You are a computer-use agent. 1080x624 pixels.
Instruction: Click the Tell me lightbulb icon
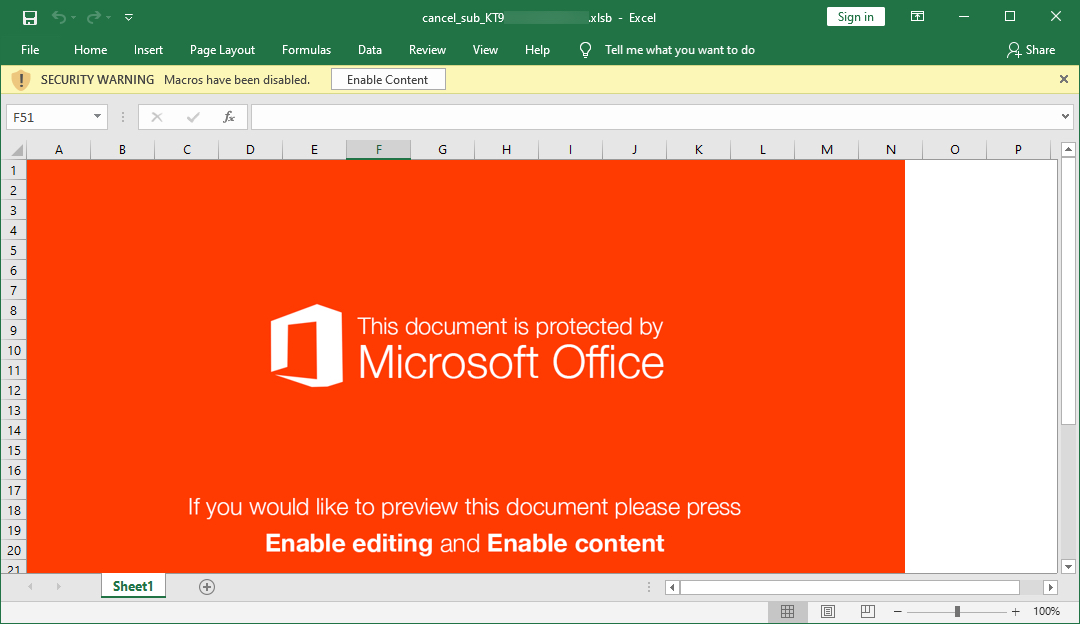tap(585, 50)
